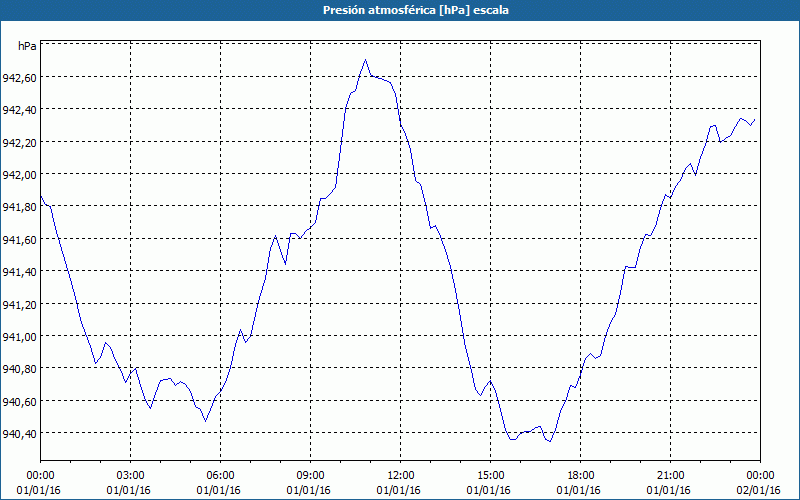Click the 940,80 y-axis value

click(x=19, y=368)
